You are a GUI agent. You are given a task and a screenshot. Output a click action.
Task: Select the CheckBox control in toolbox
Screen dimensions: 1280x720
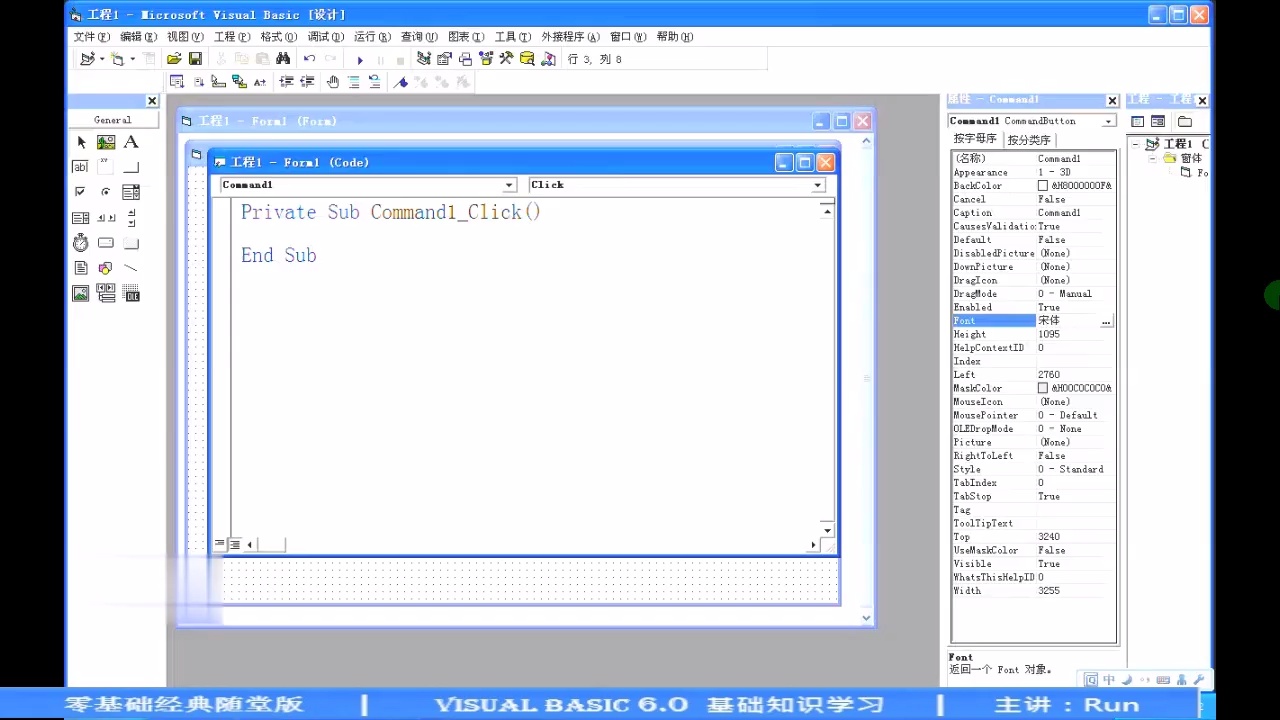81,192
